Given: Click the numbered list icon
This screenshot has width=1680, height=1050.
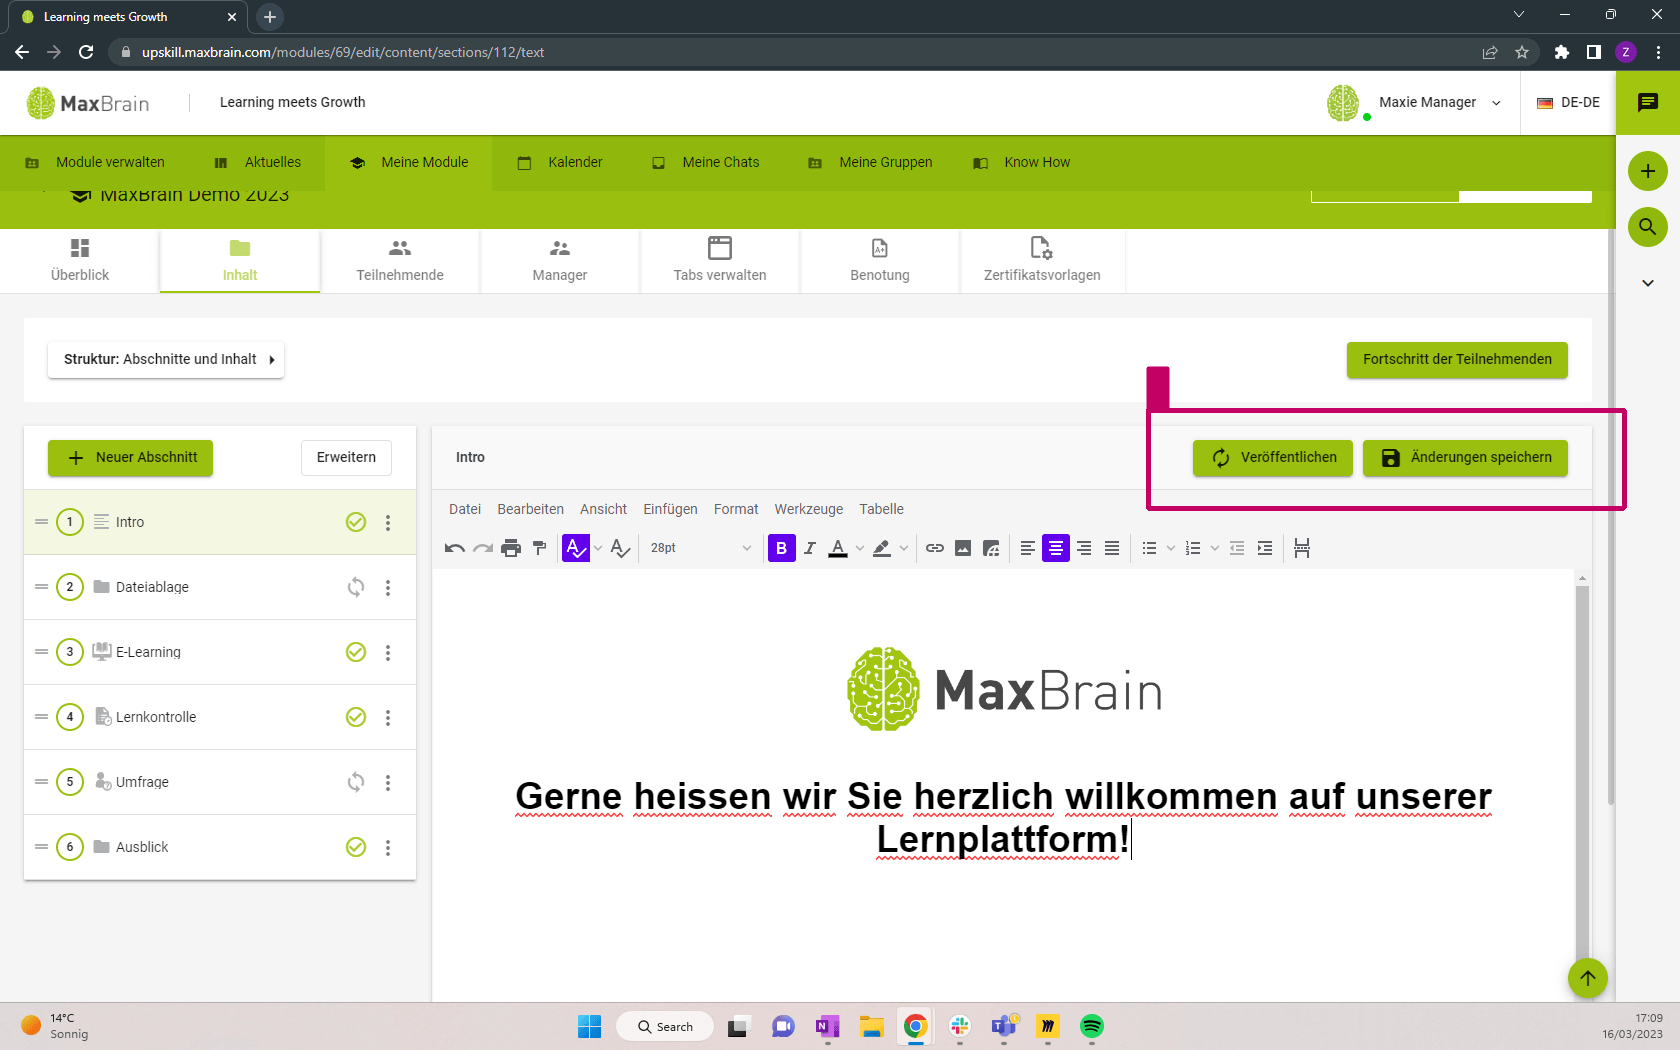Looking at the screenshot, I should 1193,548.
